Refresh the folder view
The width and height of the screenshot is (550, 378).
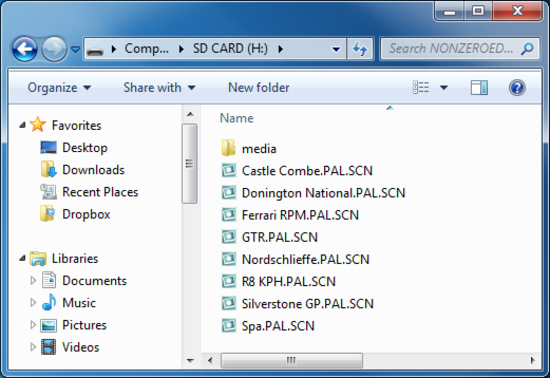(x=360, y=49)
